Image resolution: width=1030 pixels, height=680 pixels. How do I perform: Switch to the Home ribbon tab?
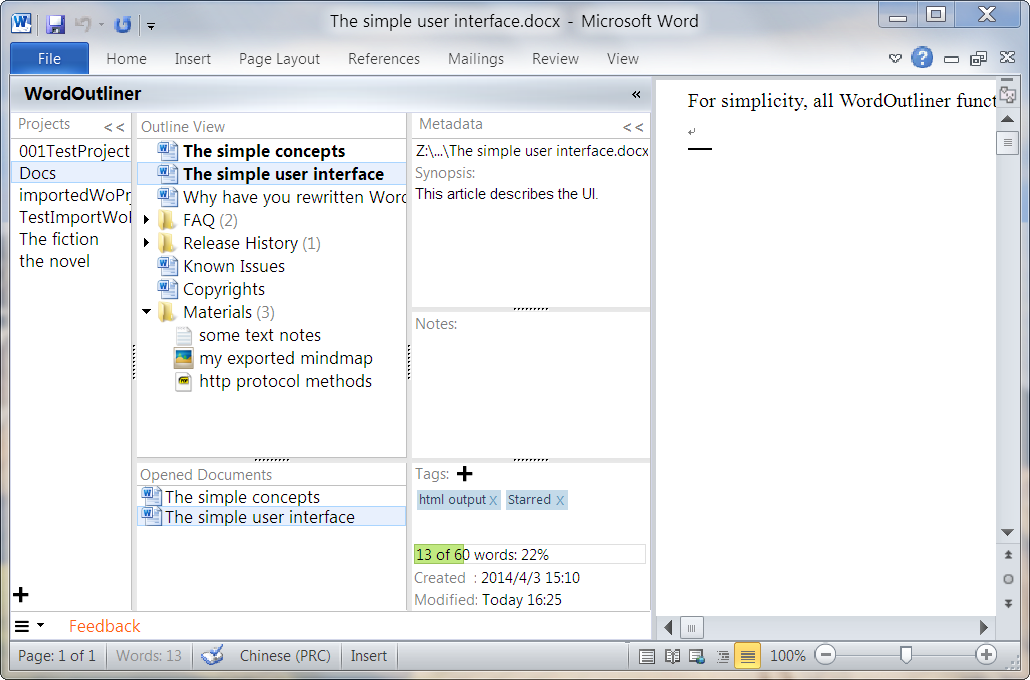126,58
